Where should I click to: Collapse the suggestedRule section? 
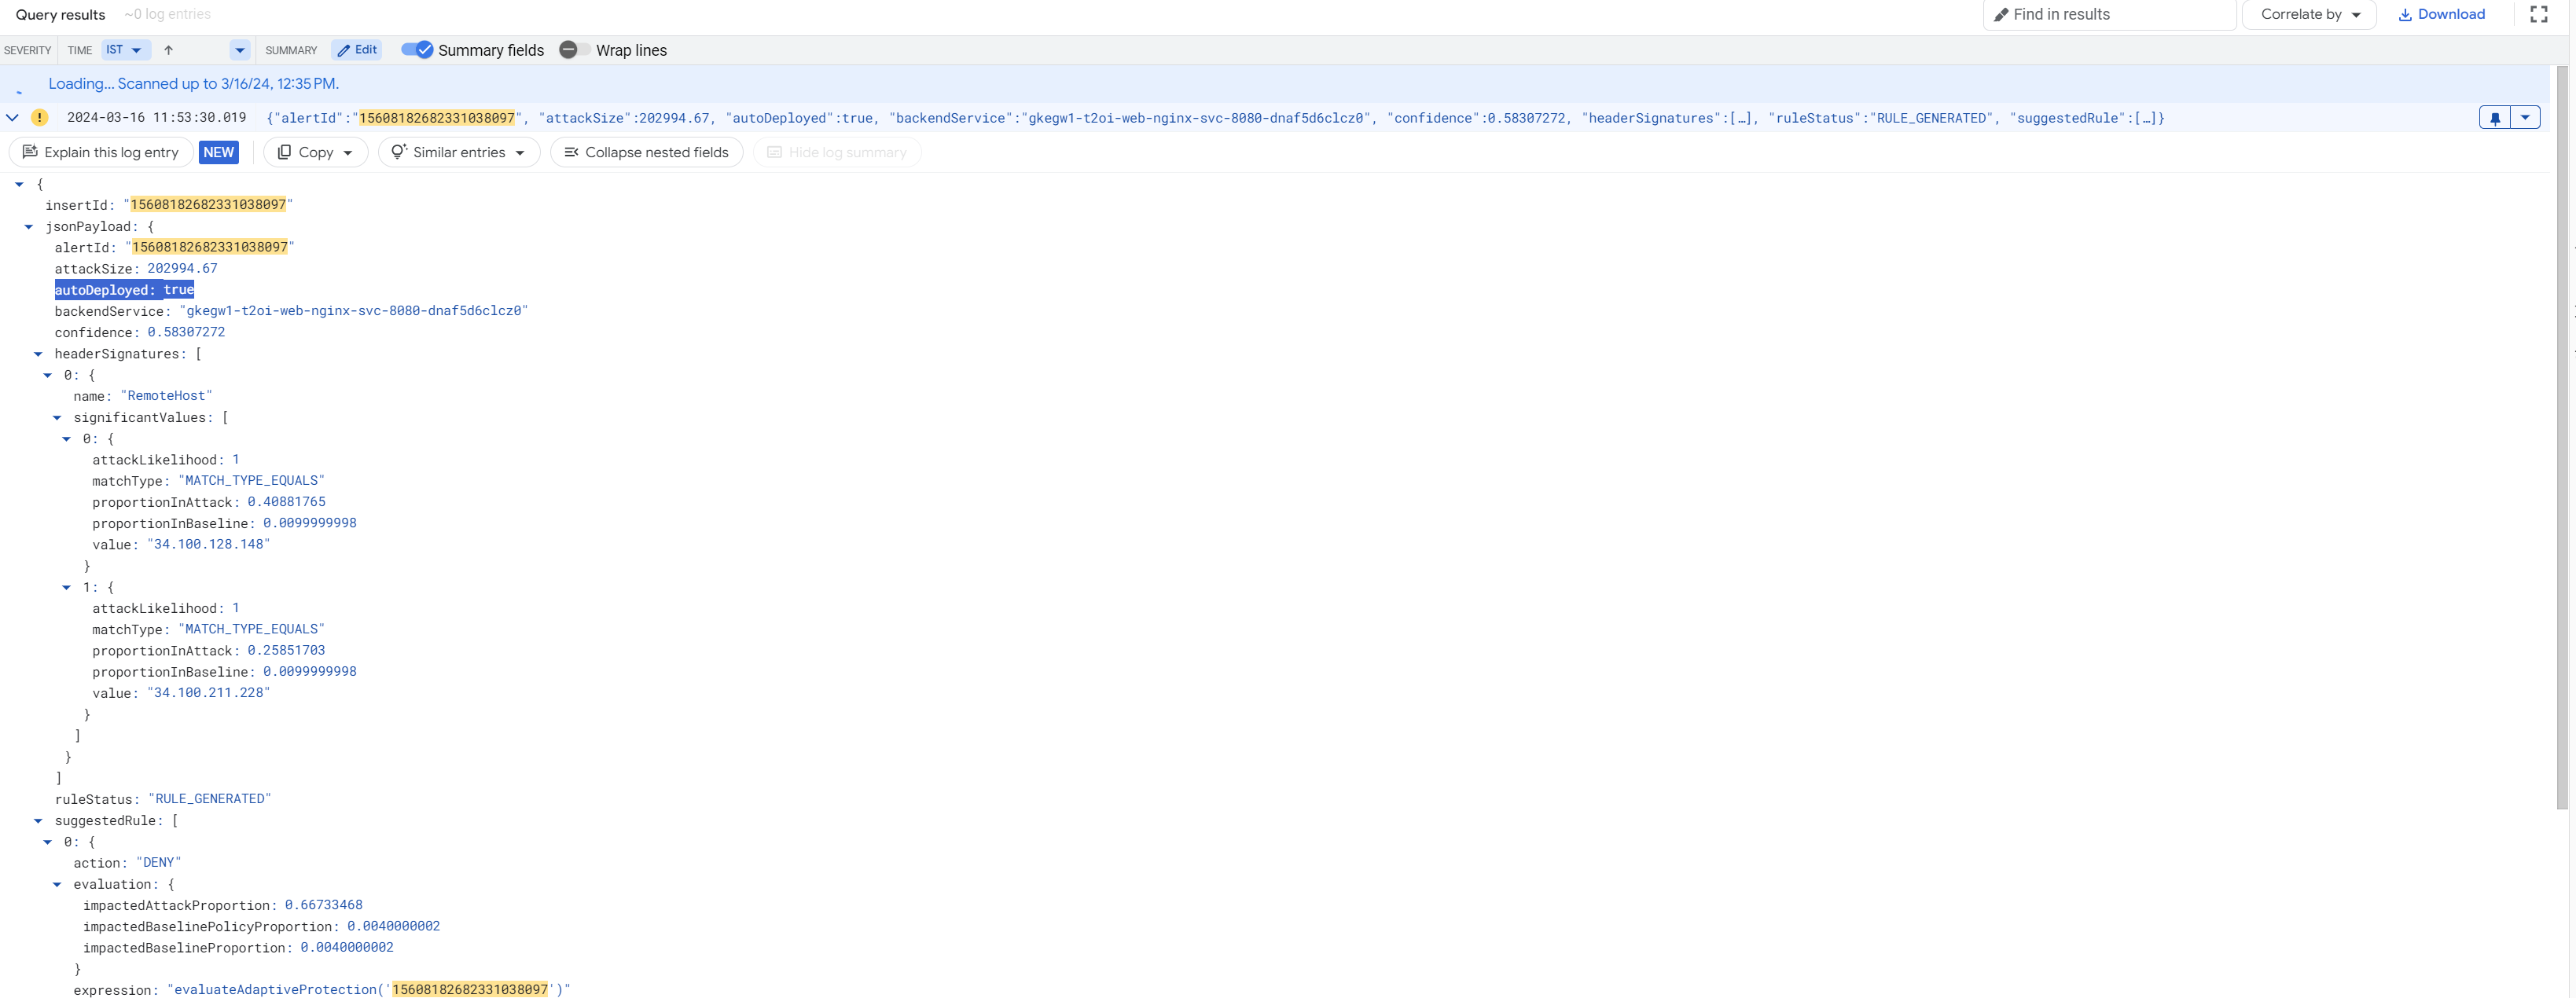pos(38,820)
